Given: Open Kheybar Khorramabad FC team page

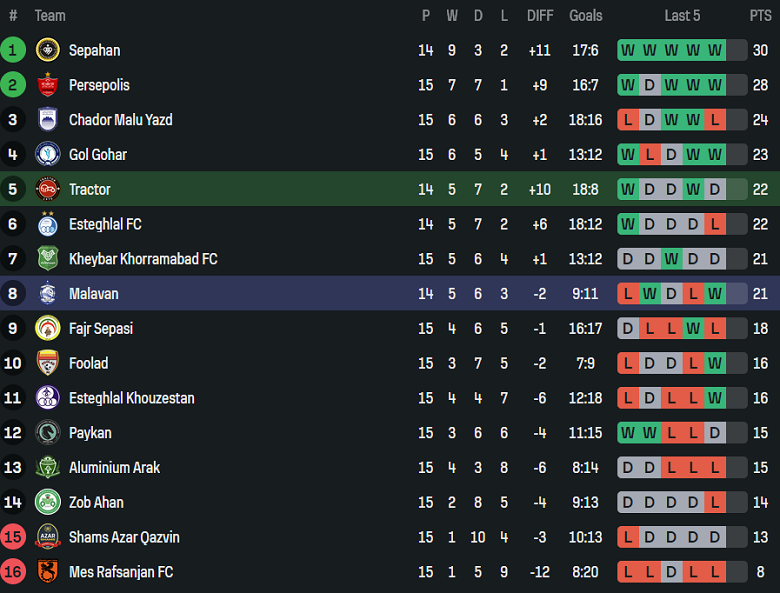Looking at the screenshot, I should [143, 259].
